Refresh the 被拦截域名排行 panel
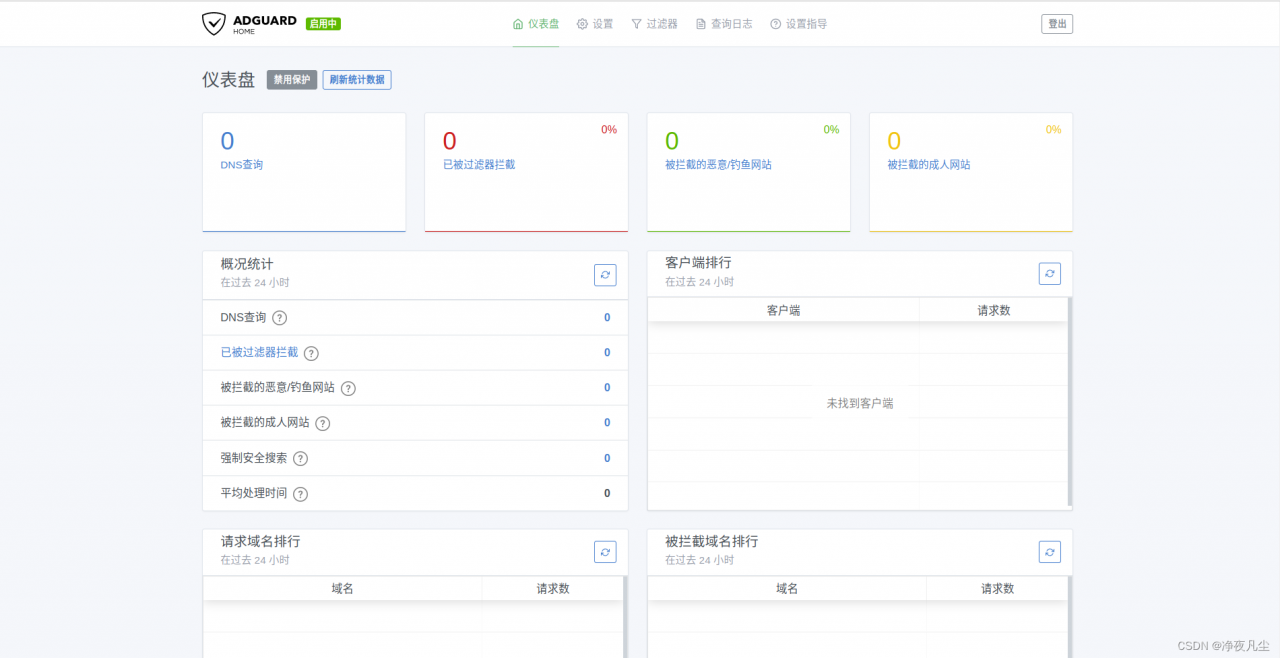Screen dimensions: 1280x658 [x=1049, y=552]
